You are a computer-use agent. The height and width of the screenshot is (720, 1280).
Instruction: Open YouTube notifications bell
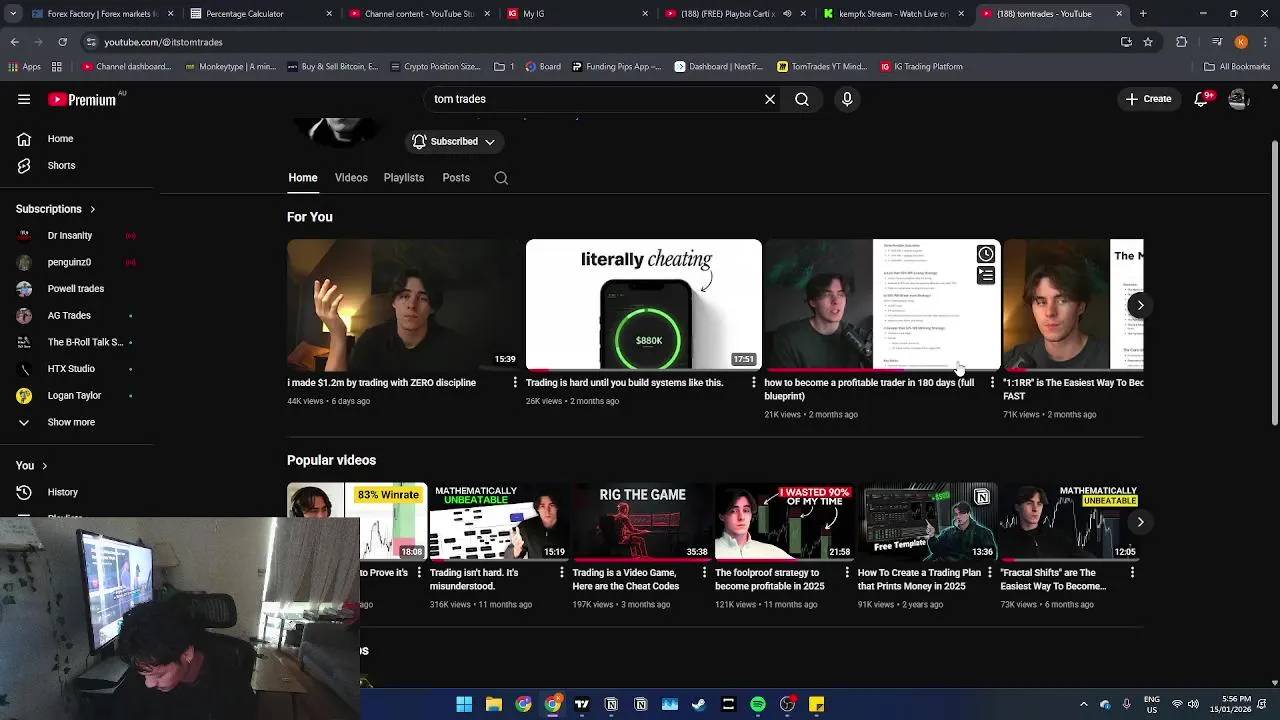coord(1201,99)
